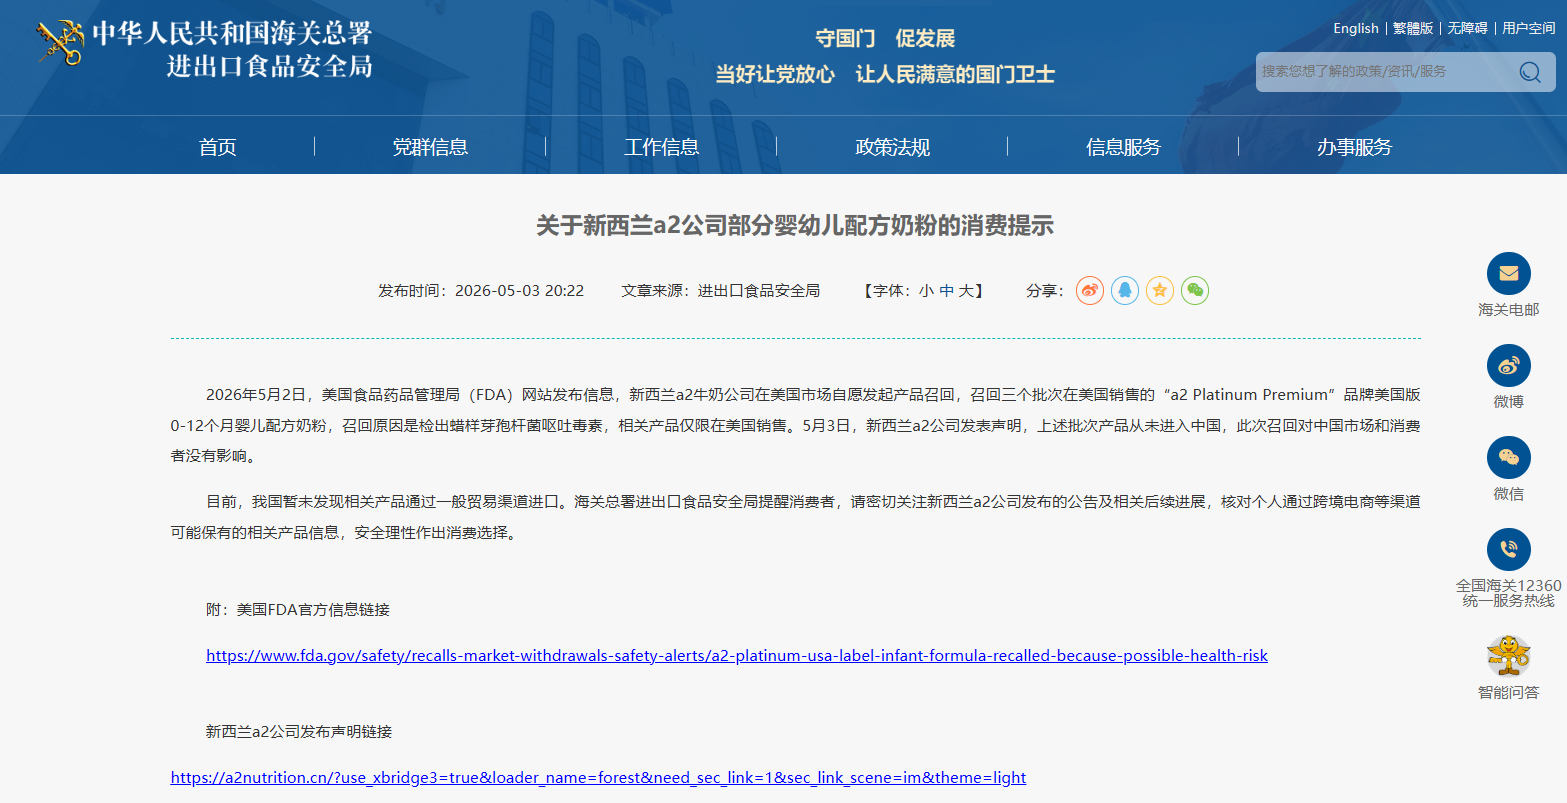1567x803 pixels.
Task: Share article via WeChat icon
Action: pos(1195,291)
